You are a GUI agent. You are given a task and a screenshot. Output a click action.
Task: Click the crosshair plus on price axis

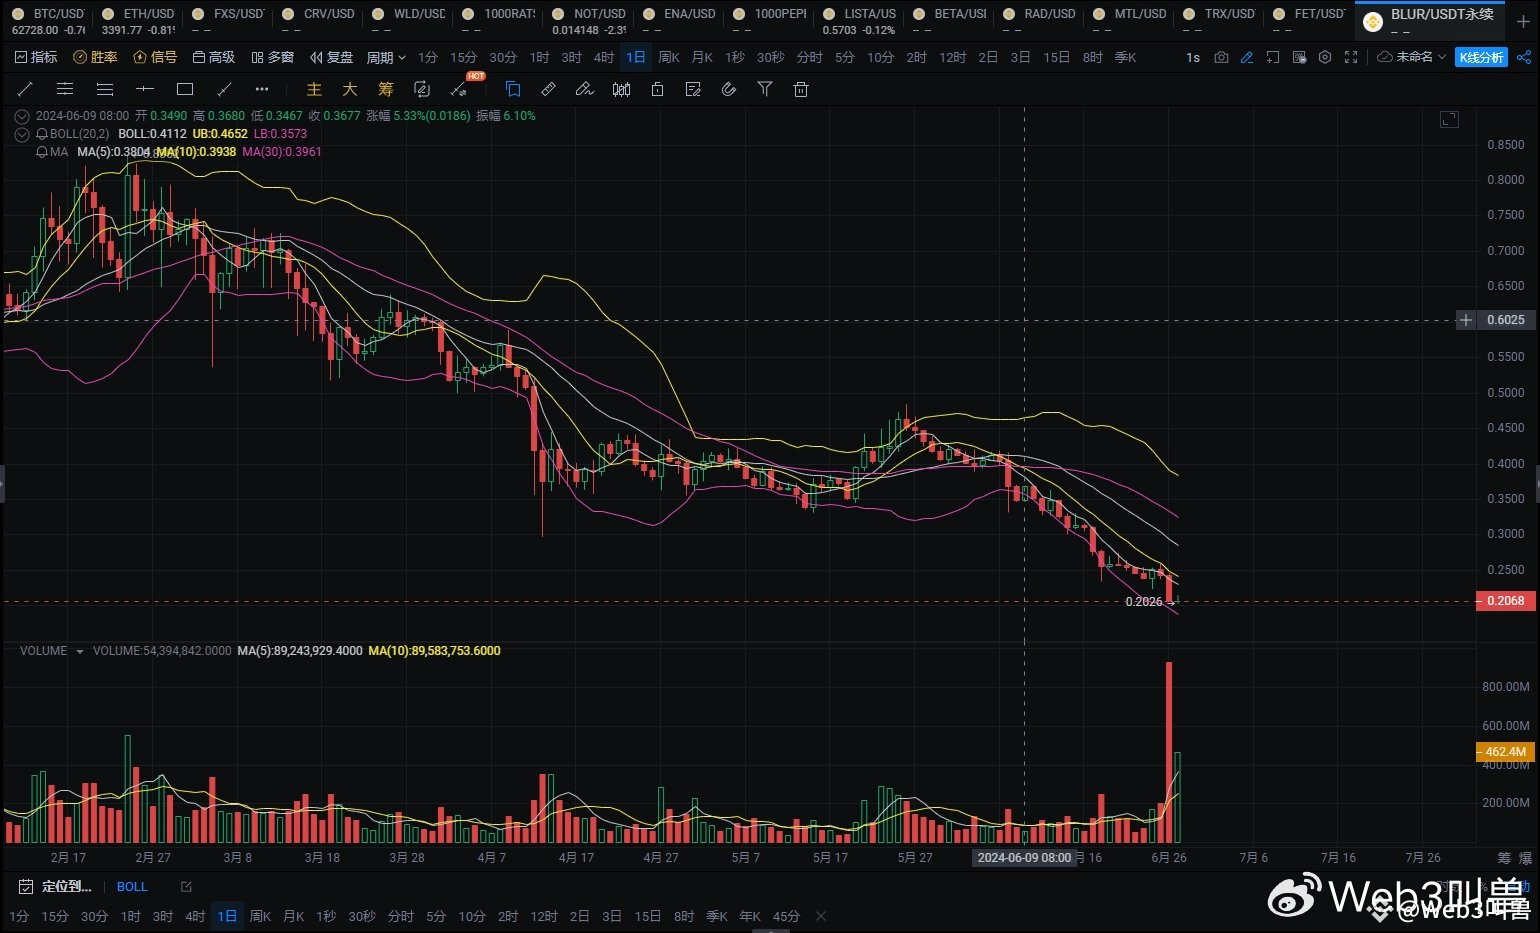tap(1466, 320)
